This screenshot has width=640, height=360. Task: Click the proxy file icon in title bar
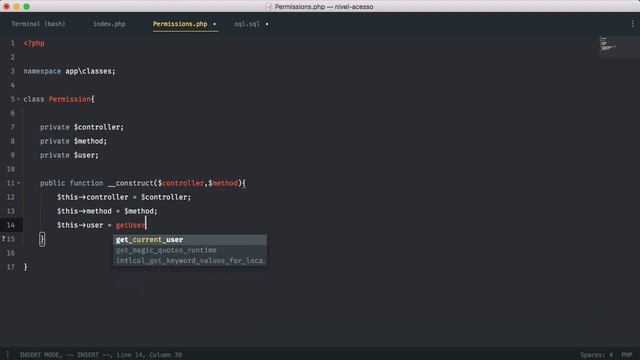coord(269,7)
